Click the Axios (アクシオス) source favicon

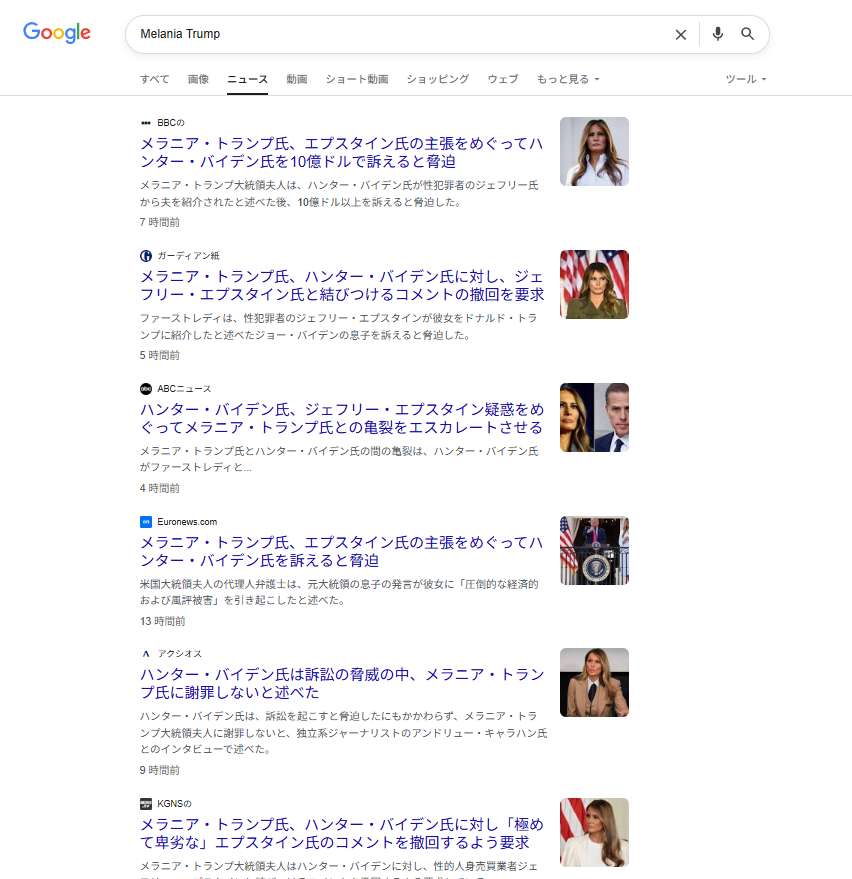[x=146, y=654]
